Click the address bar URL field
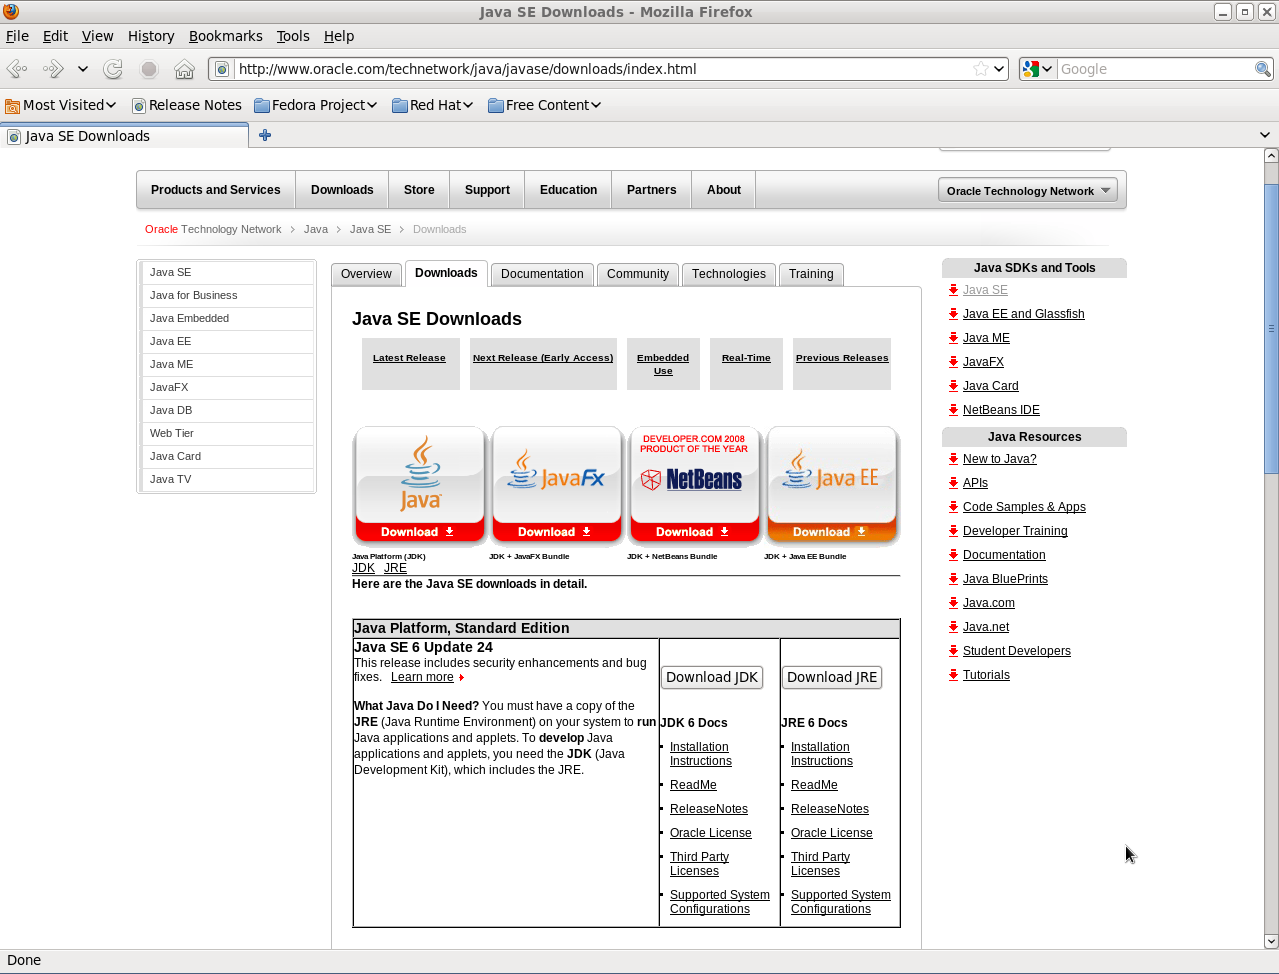Image resolution: width=1279 pixels, height=974 pixels. pyautogui.click(x=603, y=69)
